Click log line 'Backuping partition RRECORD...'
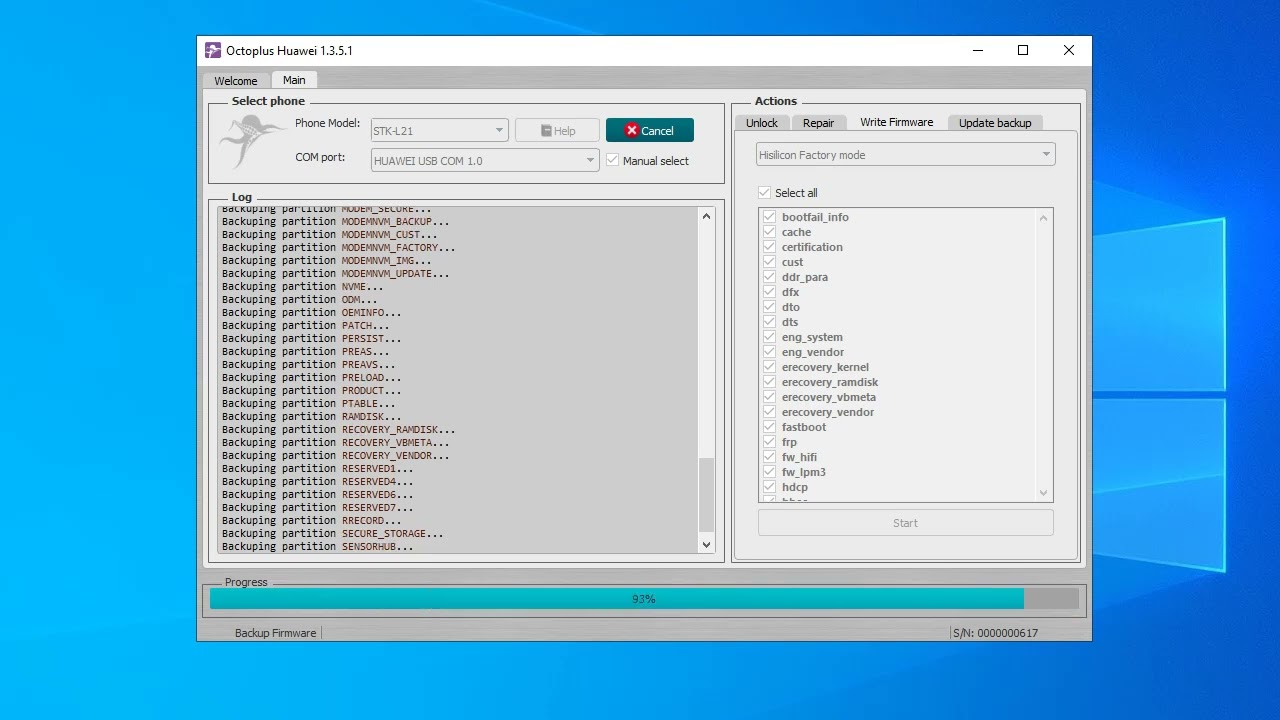1280x720 pixels. [x=311, y=521]
